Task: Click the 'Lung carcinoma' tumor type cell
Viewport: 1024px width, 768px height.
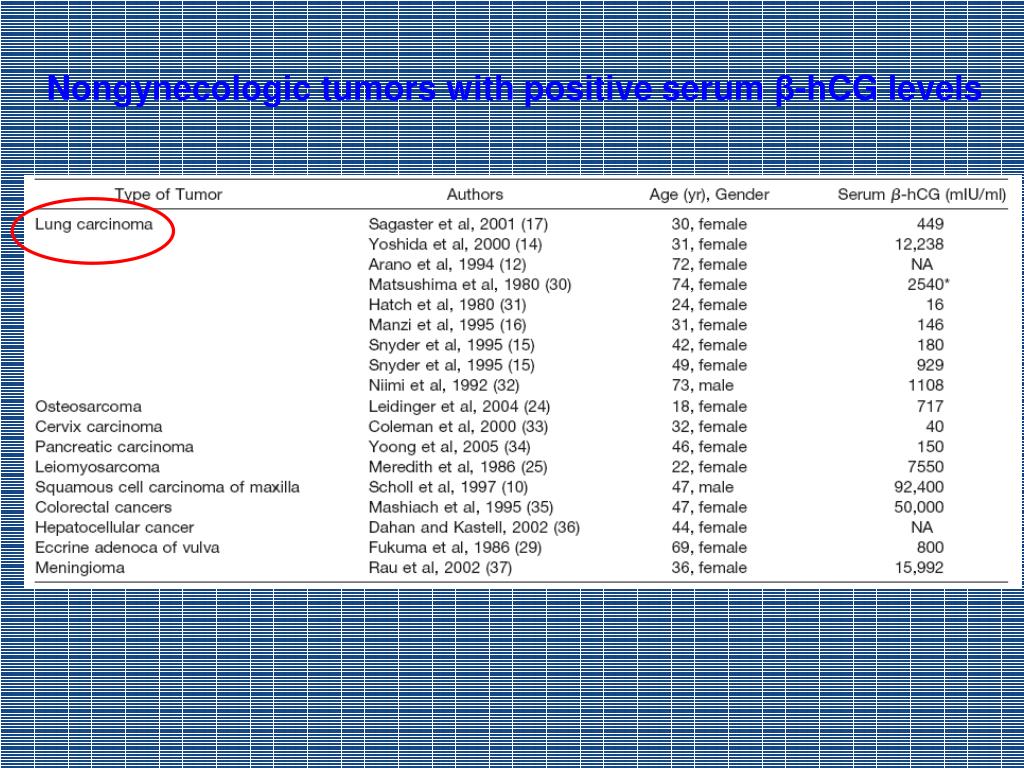Action: [94, 225]
